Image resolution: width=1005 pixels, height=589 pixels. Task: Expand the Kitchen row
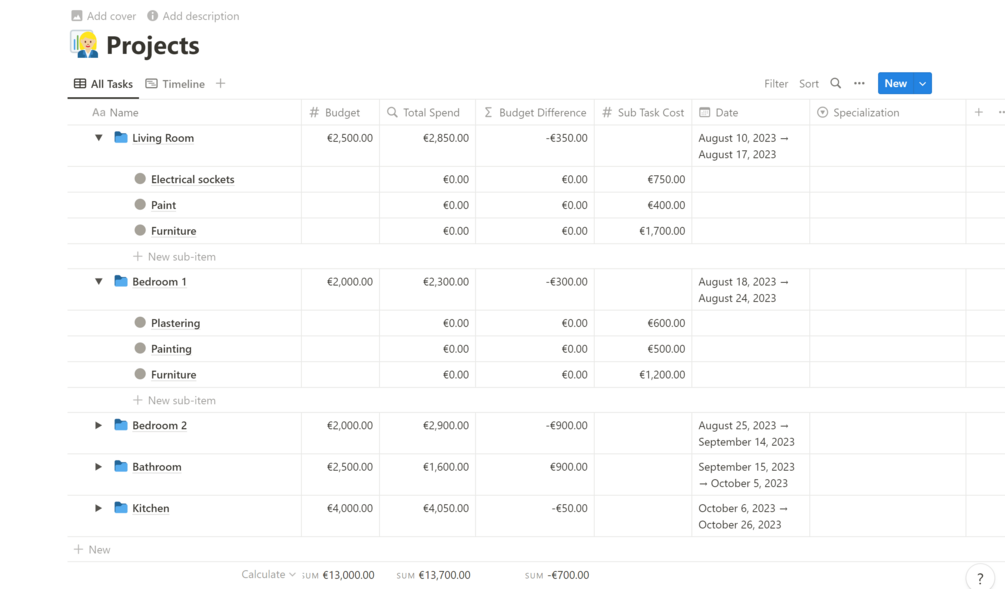pyautogui.click(x=98, y=507)
